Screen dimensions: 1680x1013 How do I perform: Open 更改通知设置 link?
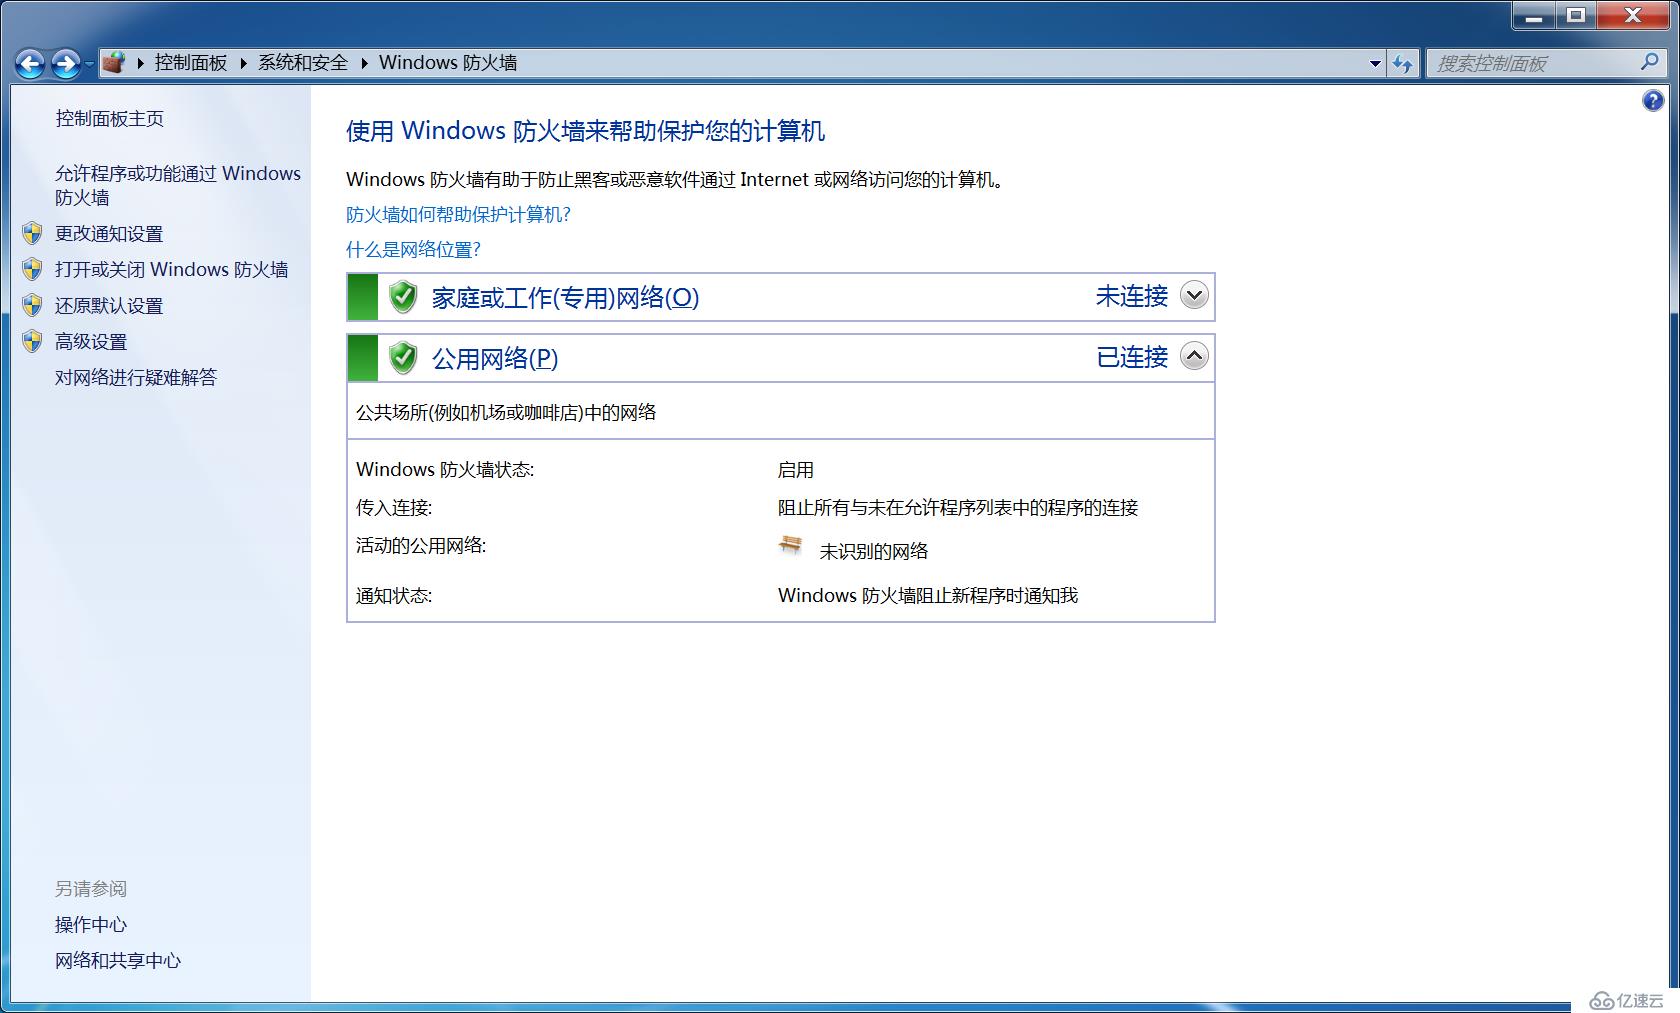tap(109, 234)
